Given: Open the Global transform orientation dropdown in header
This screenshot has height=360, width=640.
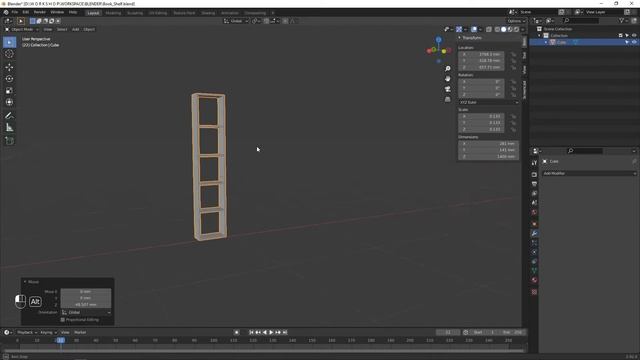Looking at the screenshot, I should click(x=236, y=21).
